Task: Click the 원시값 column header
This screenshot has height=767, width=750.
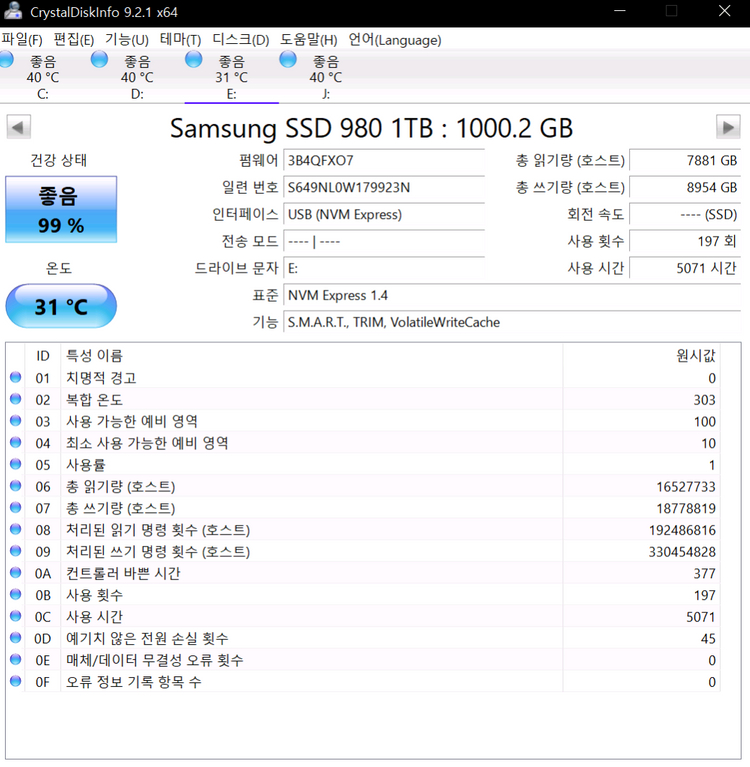Action: (641, 356)
